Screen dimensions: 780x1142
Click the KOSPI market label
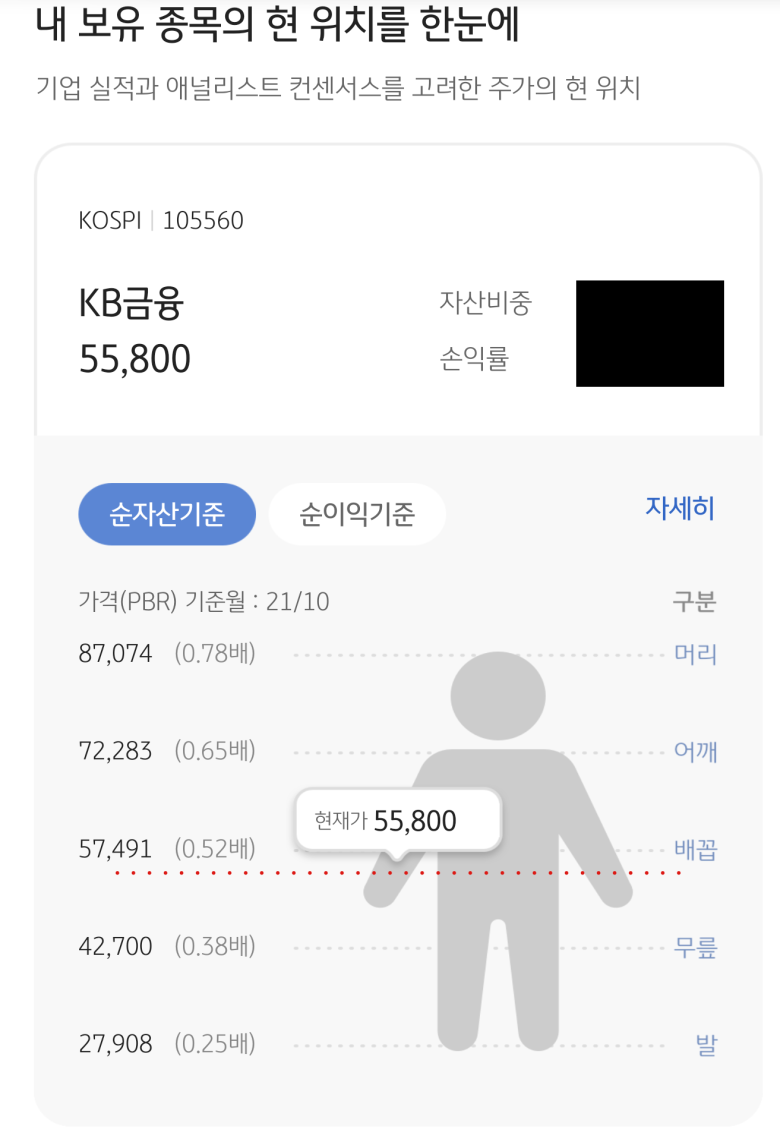[110, 220]
